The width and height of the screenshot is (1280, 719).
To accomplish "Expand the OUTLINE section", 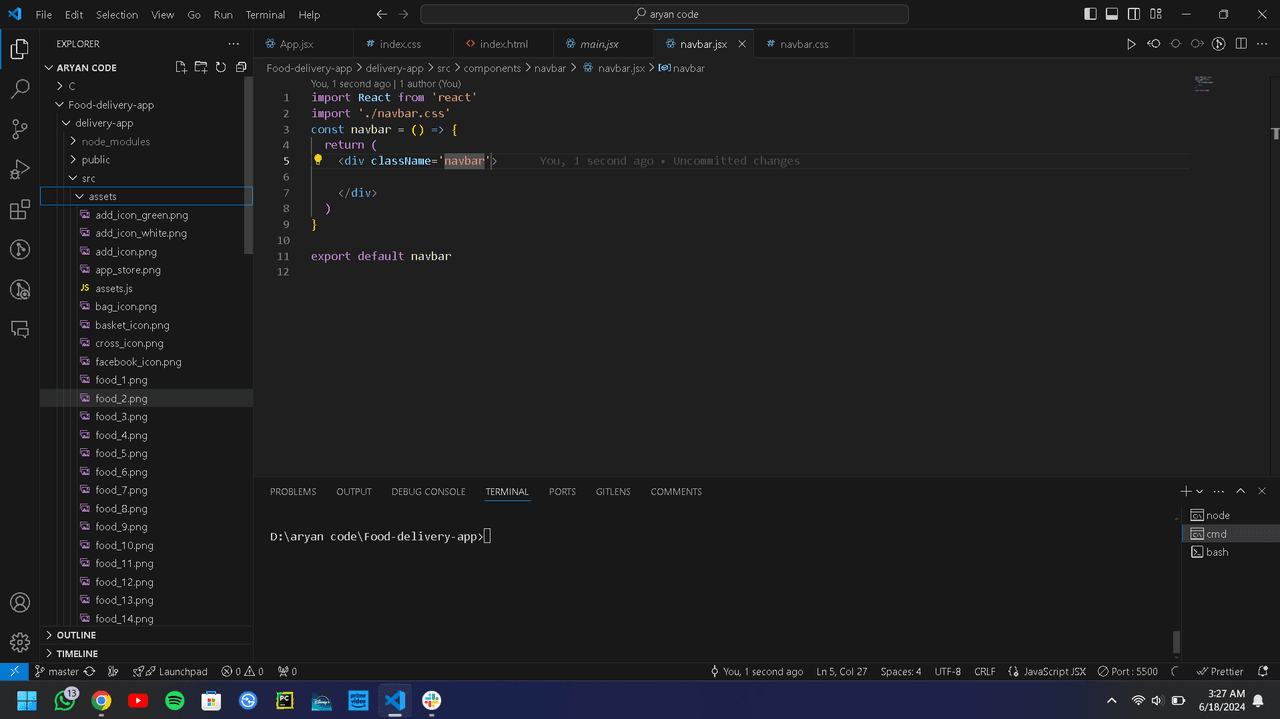I will pos(76,635).
